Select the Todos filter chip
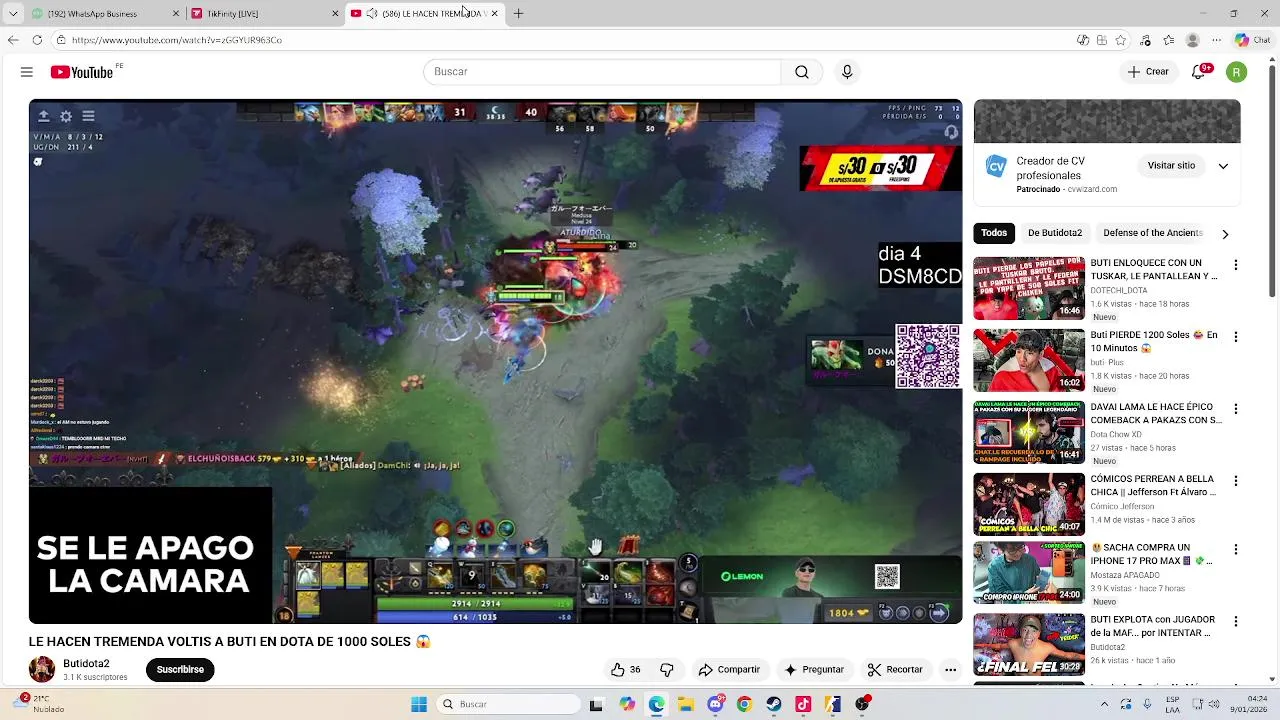Image resolution: width=1280 pixels, height=720 pixels. pyautogui.click(x=994, y=233)
